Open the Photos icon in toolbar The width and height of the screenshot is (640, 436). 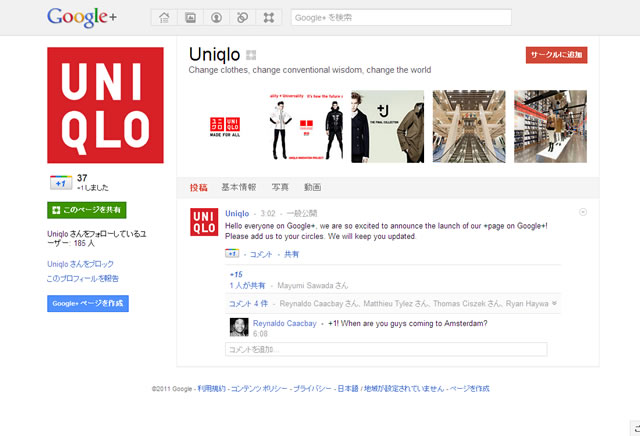(190, 18)
